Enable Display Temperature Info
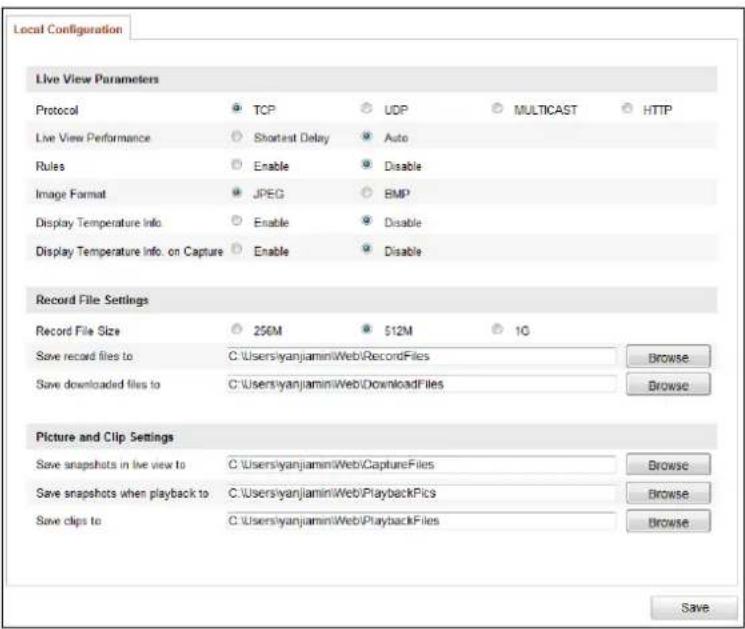 [236, 221]
